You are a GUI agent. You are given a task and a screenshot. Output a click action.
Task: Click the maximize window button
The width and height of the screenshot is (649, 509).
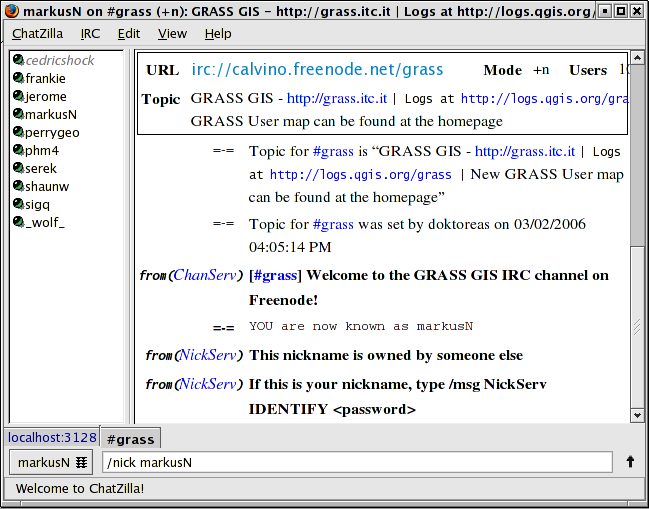621,11
